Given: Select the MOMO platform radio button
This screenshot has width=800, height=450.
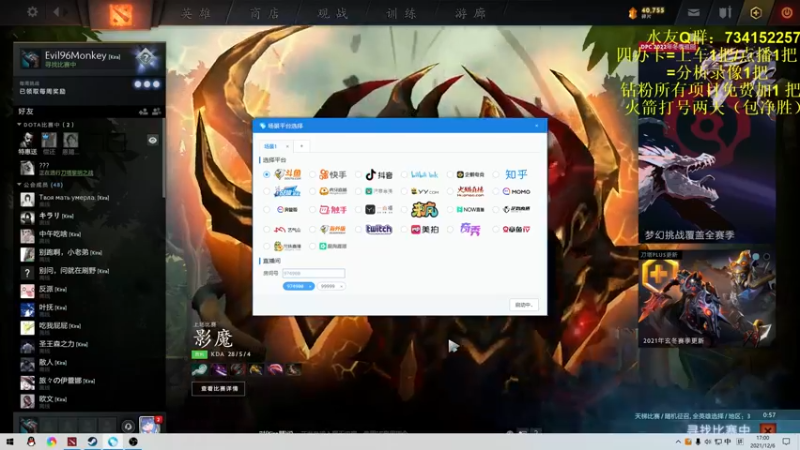Looking at the screenshot, I should [x=495, y=191].
